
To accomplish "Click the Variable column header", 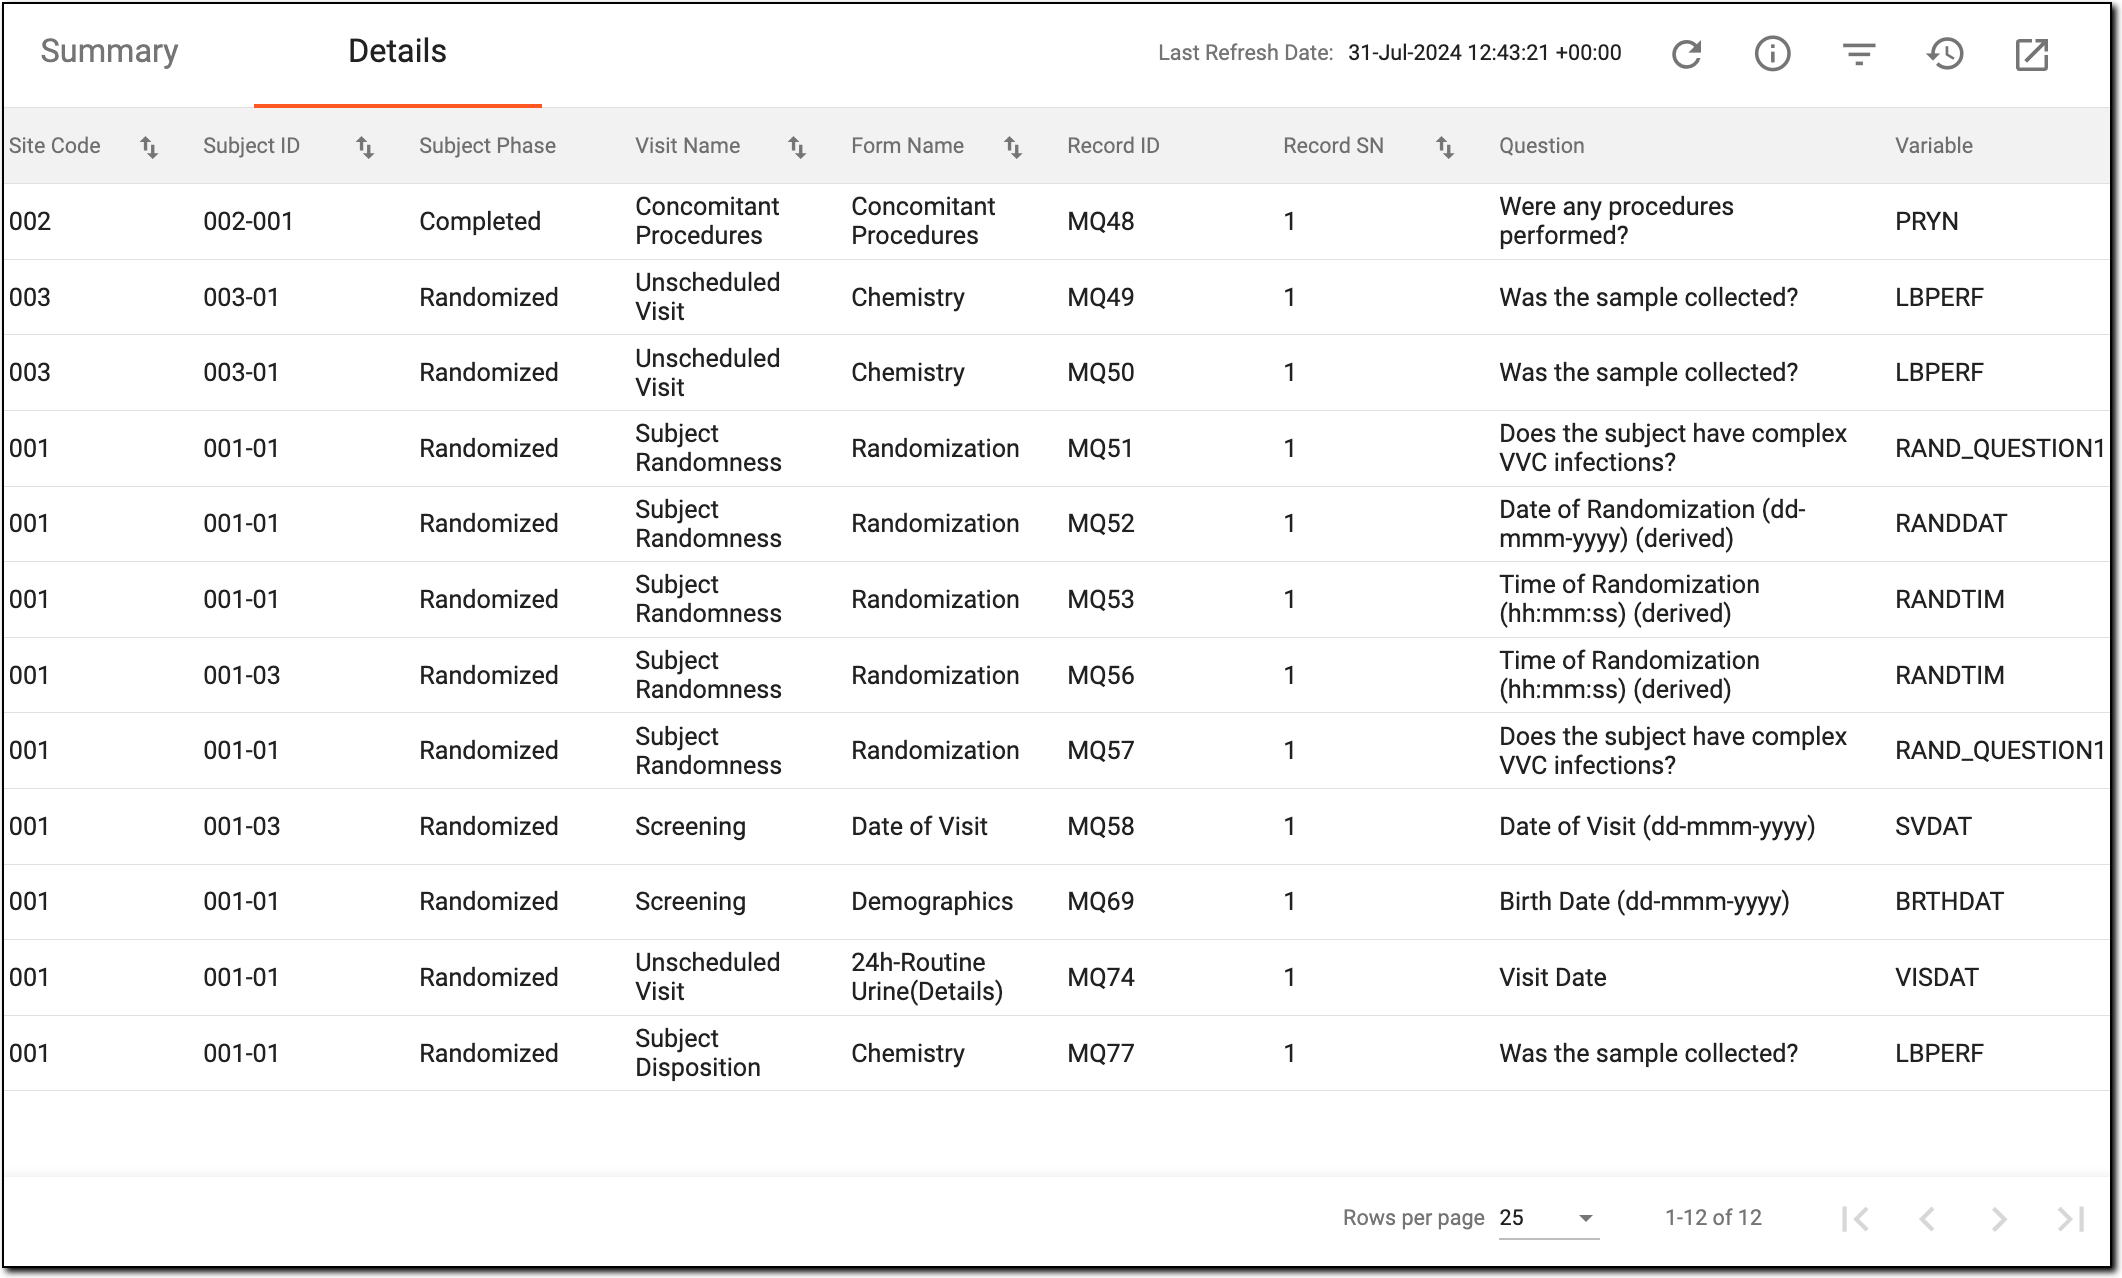I will coord(1933,146).
